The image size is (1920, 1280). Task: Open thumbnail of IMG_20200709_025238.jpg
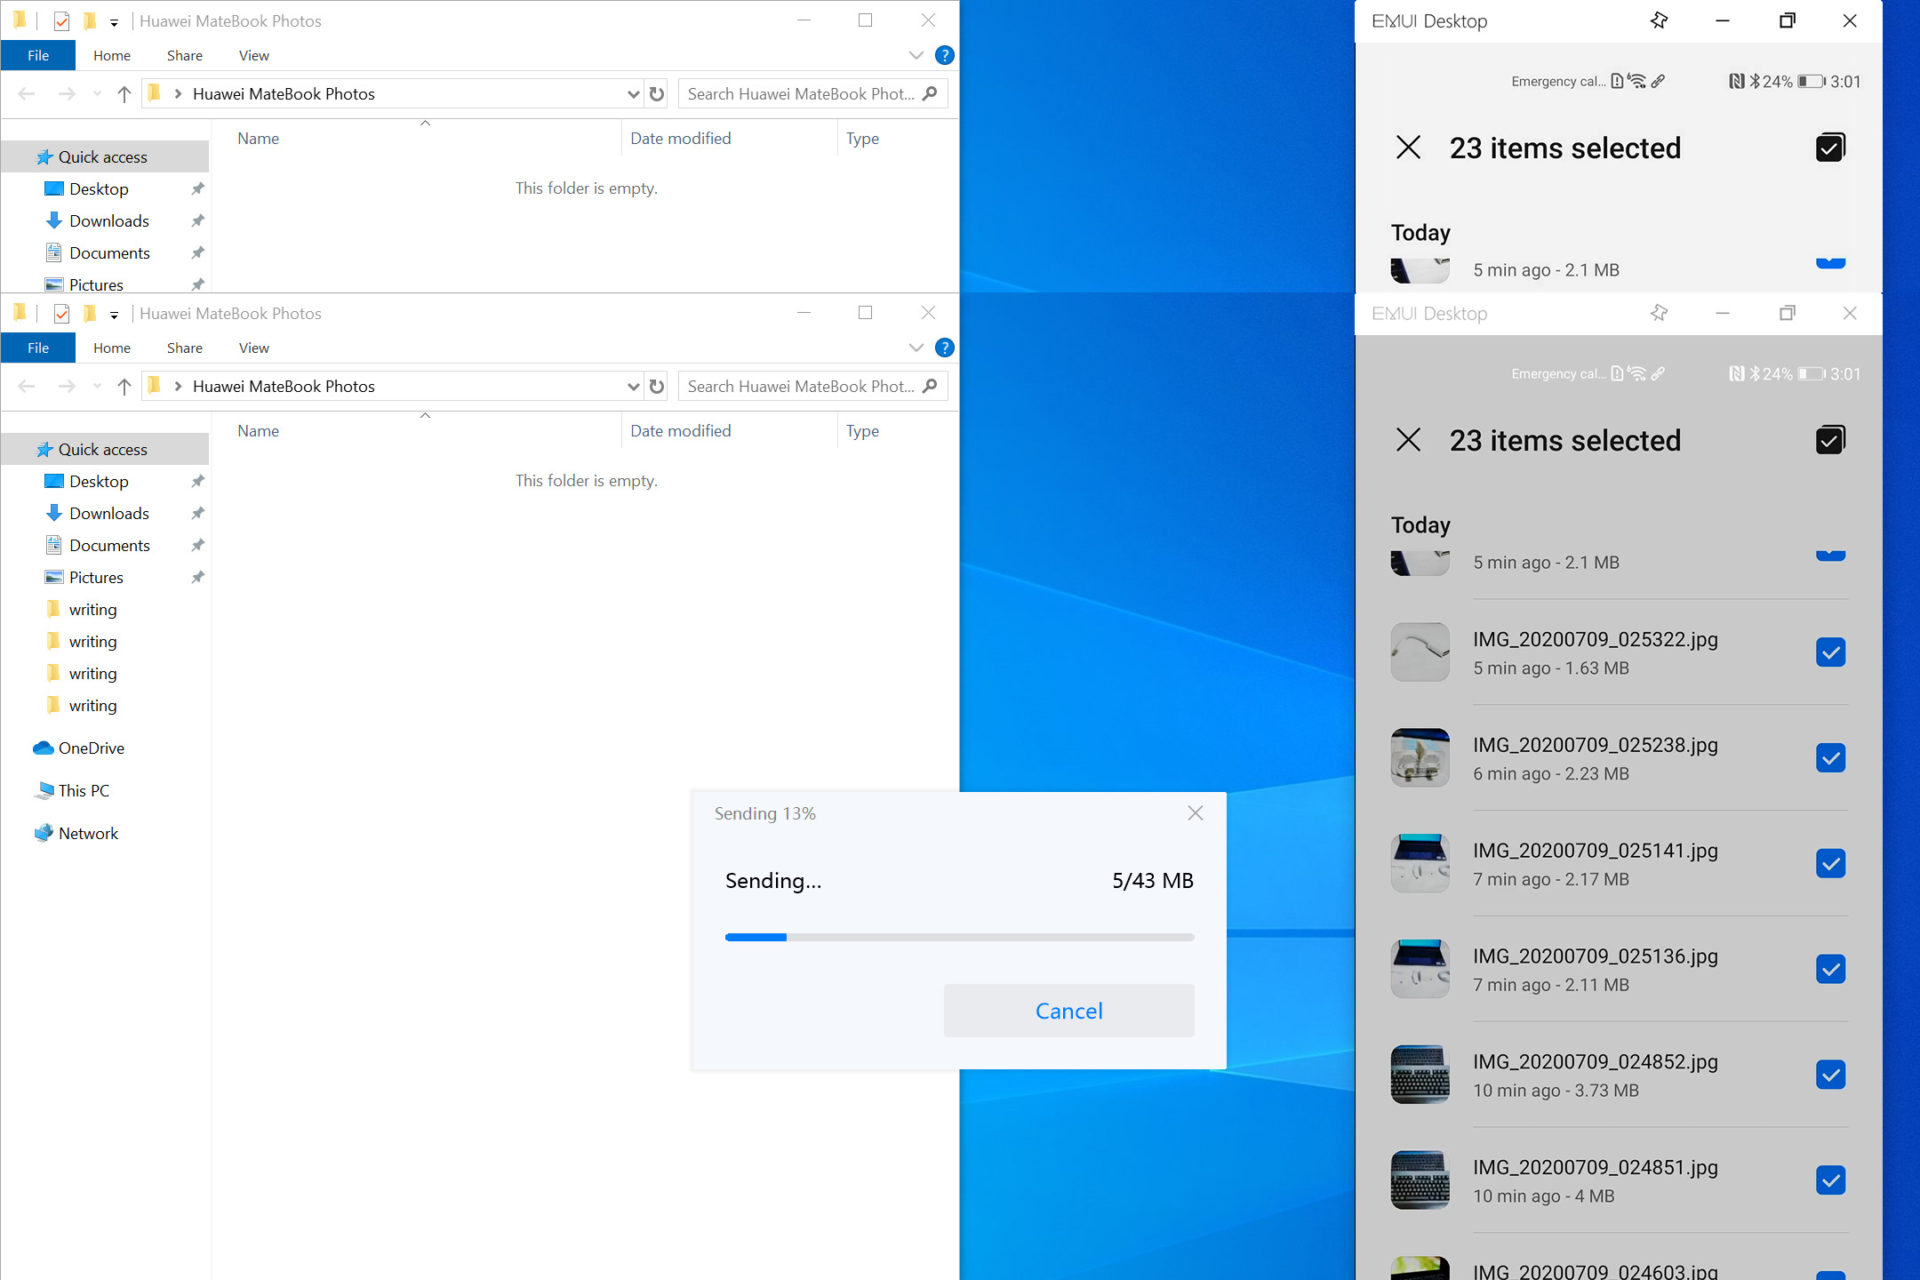click(x=1419, y=758)
